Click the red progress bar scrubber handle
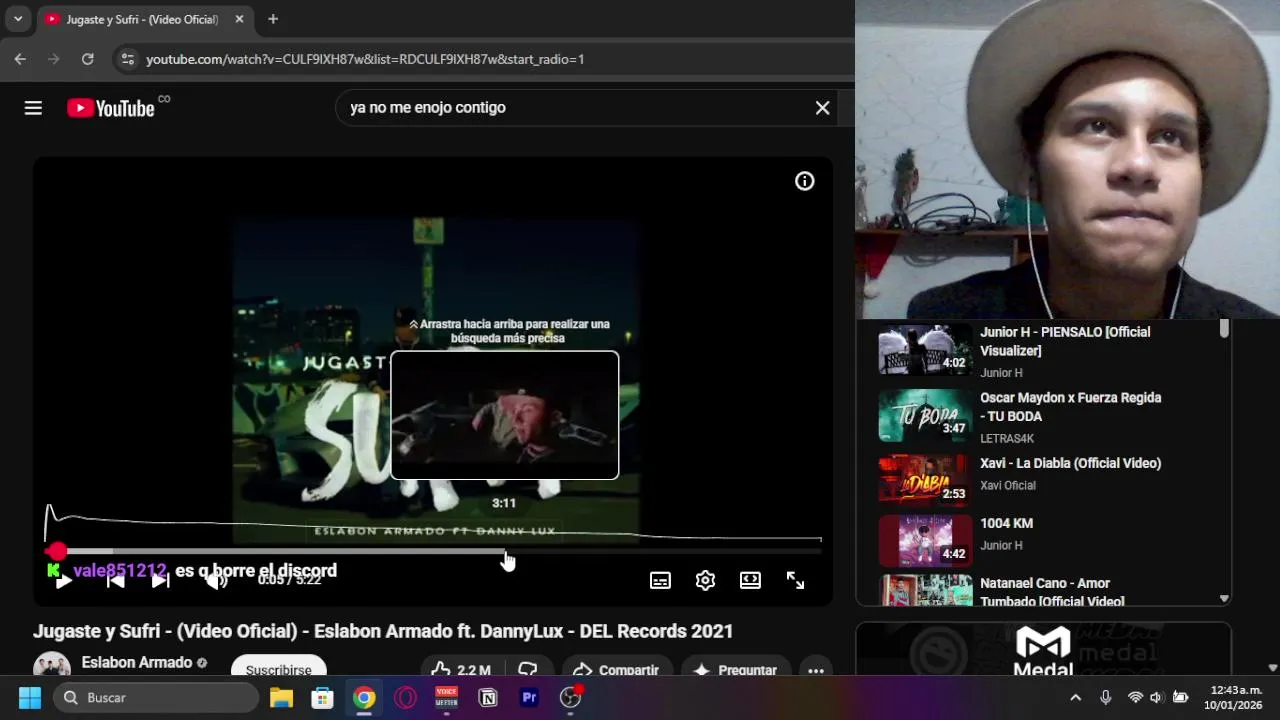The width and height of the screenshot is (1280, 720). click(57, 551)
